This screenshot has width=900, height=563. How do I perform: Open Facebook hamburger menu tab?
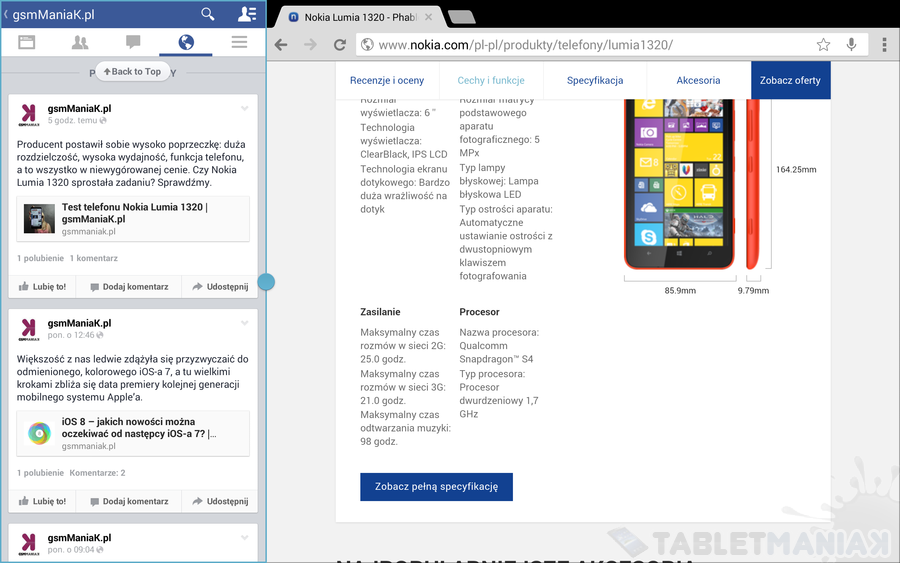pyautogui.click(x=239, y=42)
